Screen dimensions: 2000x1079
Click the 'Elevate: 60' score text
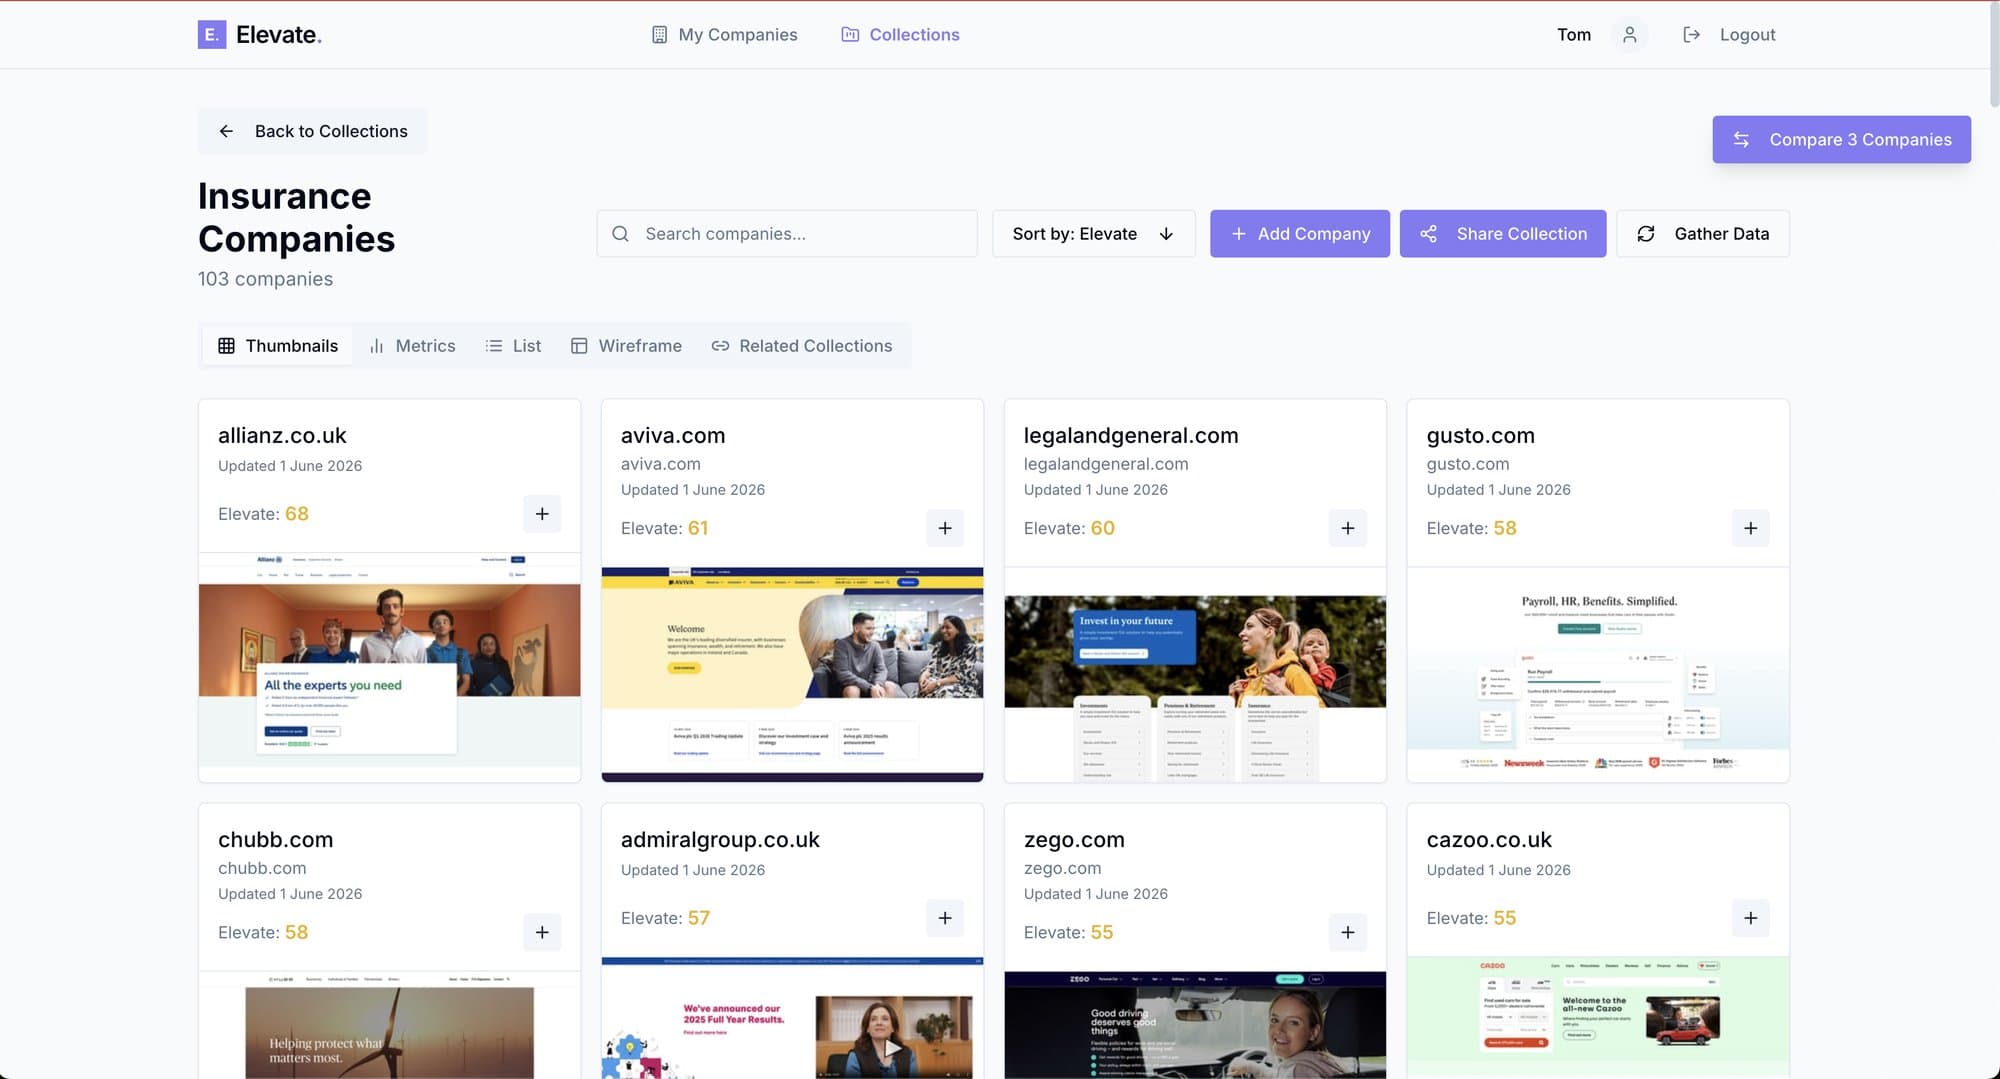click(x=1069, y=528)
